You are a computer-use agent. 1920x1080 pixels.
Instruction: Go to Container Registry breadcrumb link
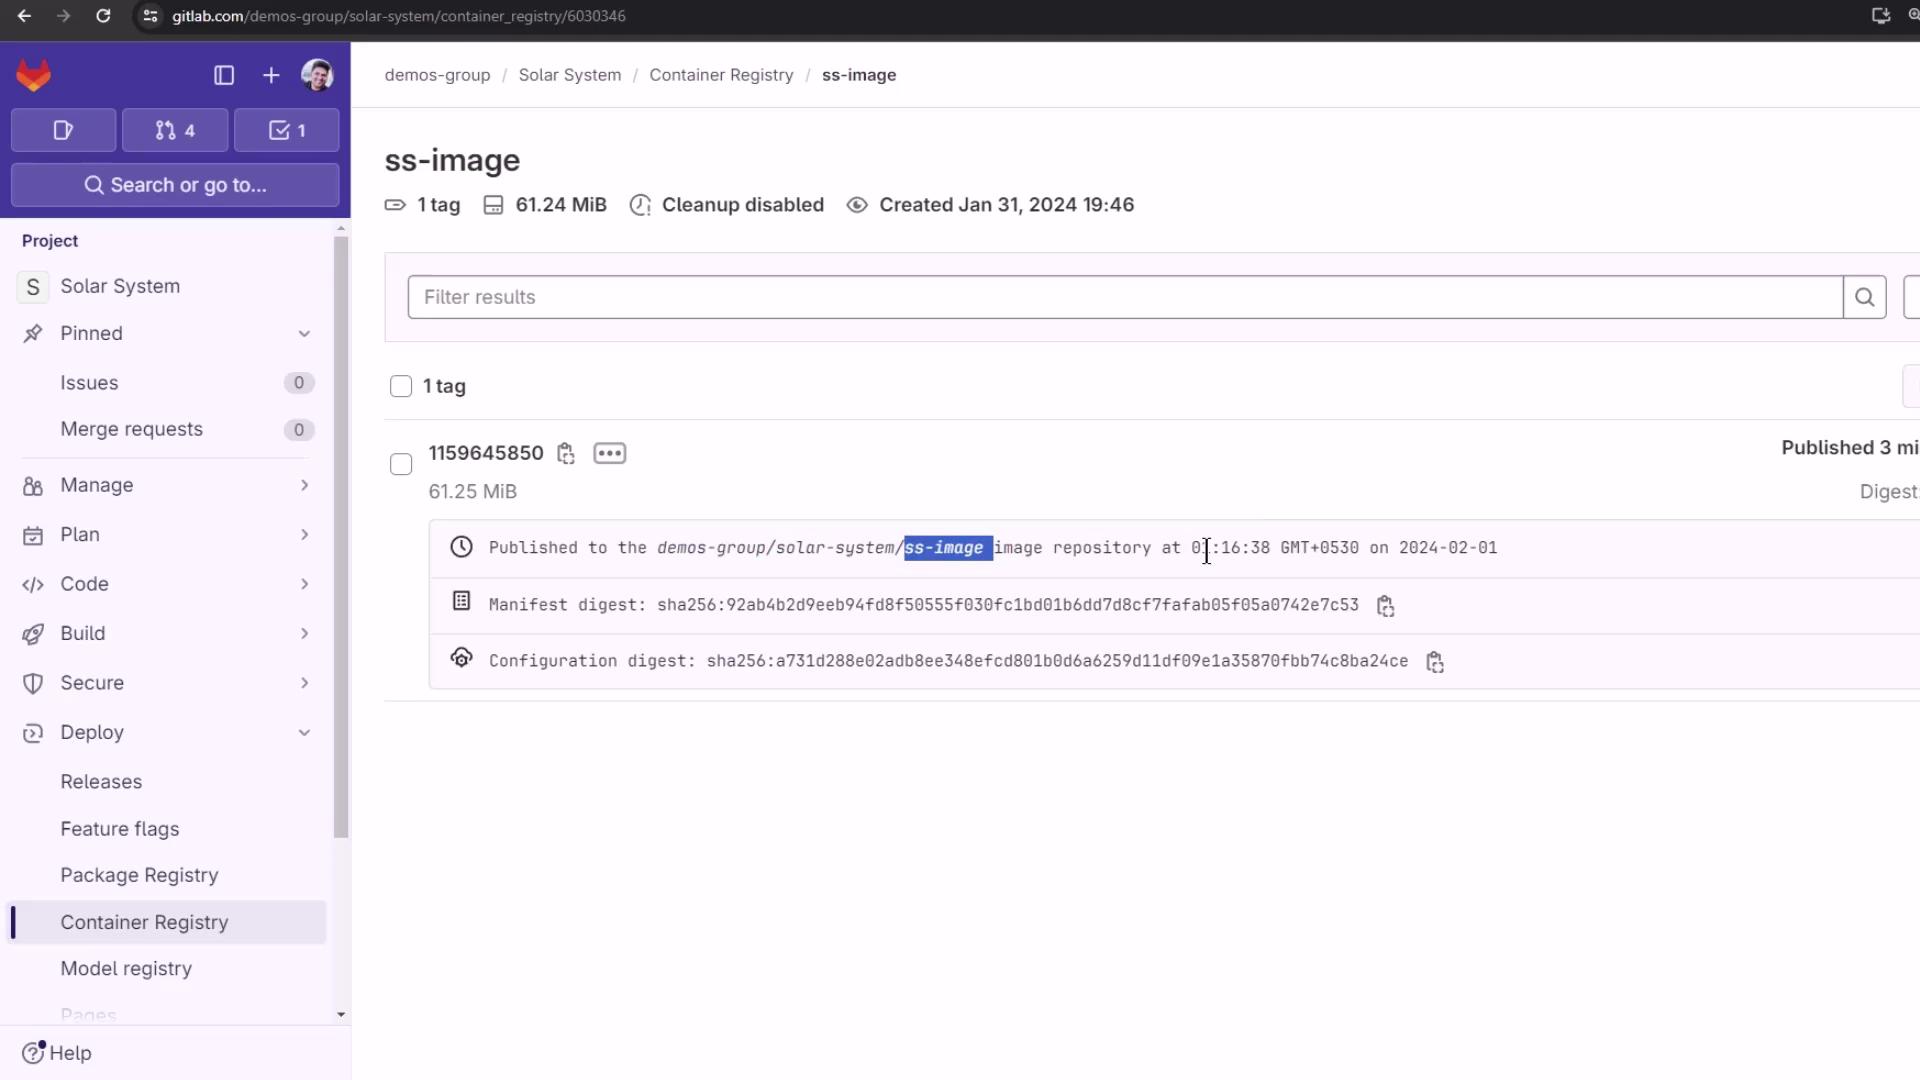click(721, 75)
